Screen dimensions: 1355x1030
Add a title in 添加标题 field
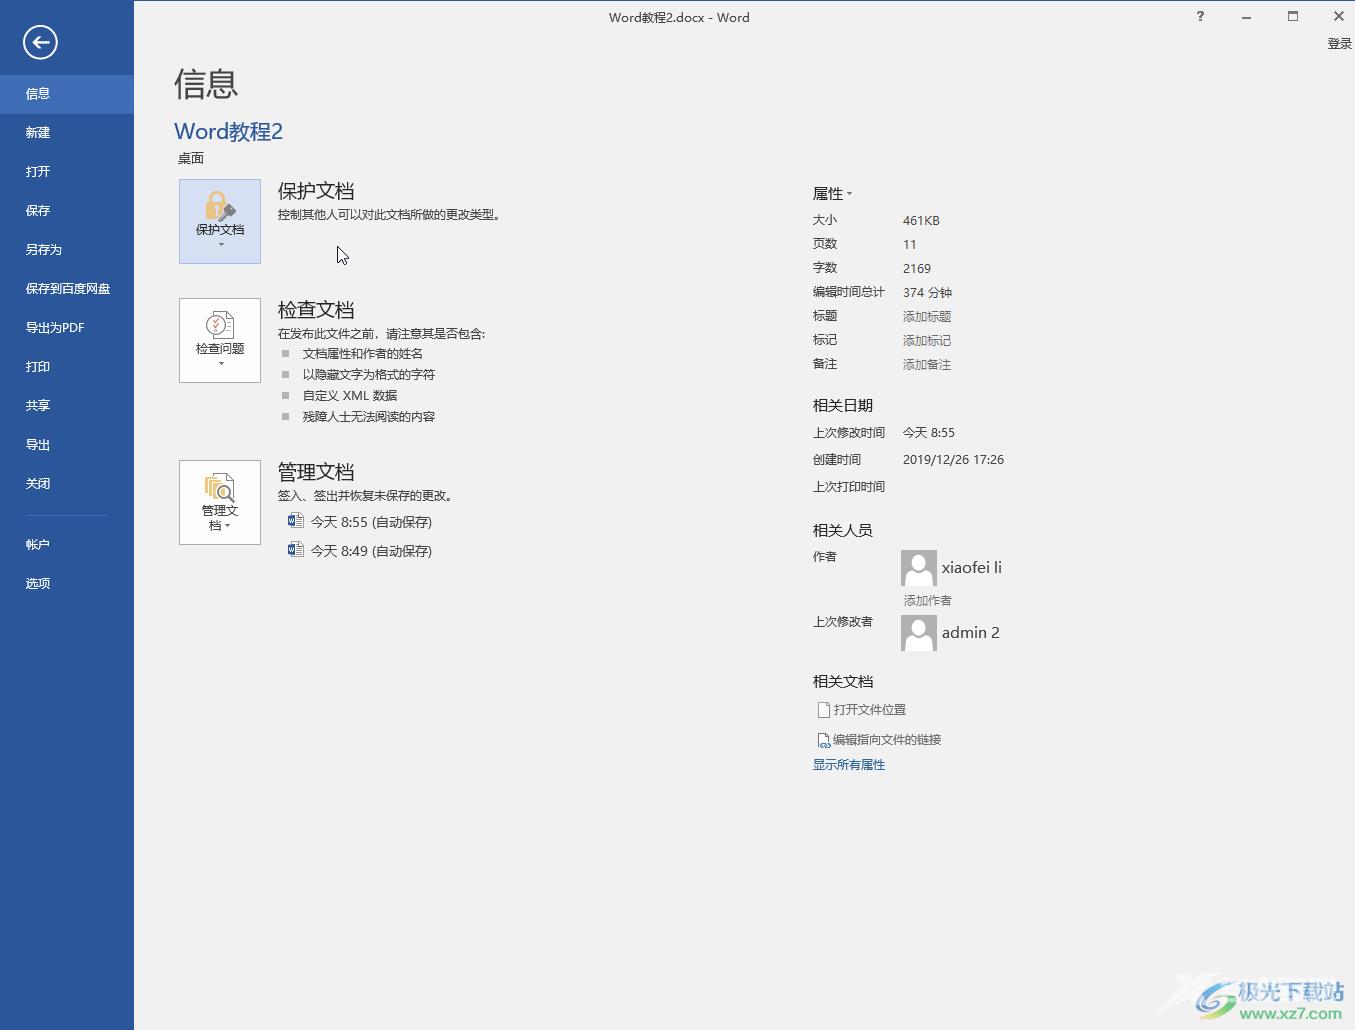927,317
